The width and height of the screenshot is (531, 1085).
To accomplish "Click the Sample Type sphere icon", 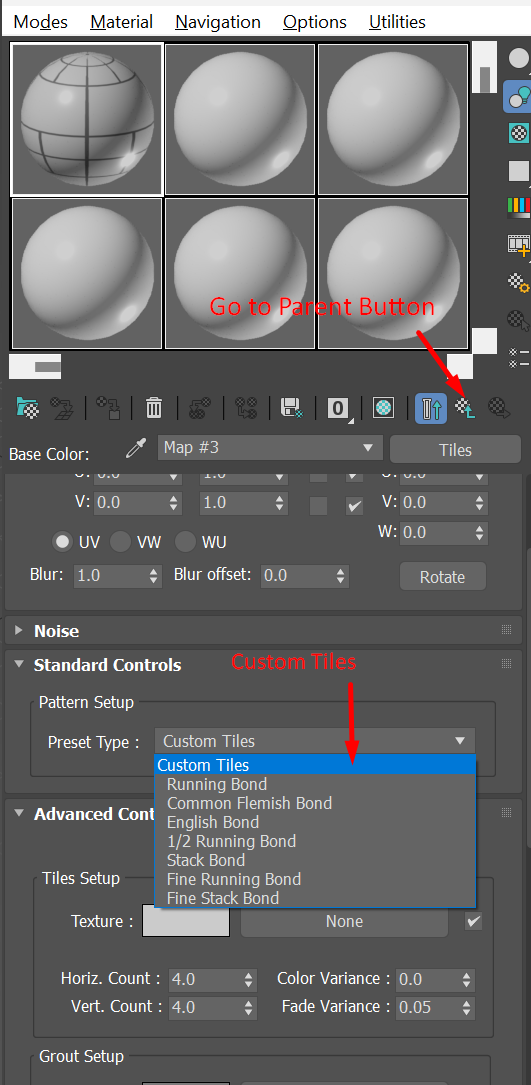I will pos(519,58).
